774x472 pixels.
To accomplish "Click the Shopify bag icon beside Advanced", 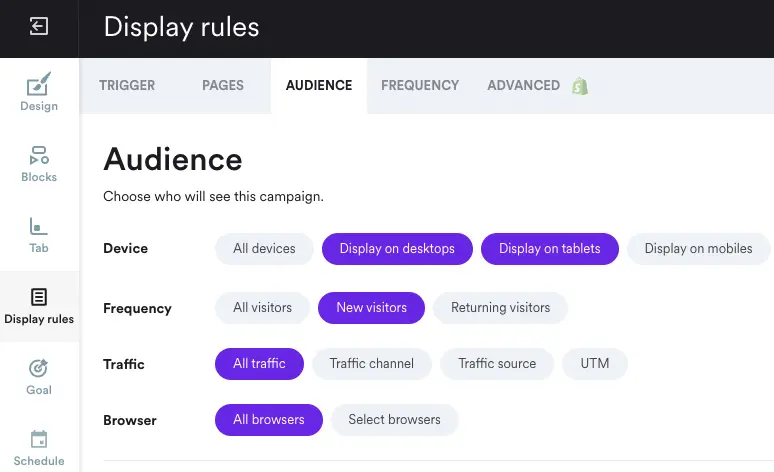I will coord(580,86).
